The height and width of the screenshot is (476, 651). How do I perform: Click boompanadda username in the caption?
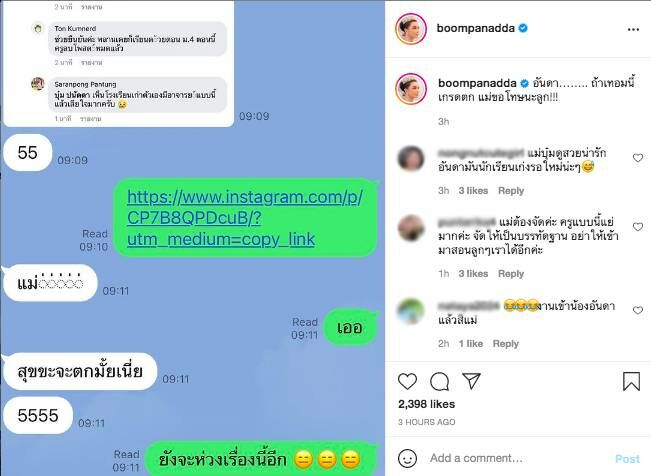[477, 83]
